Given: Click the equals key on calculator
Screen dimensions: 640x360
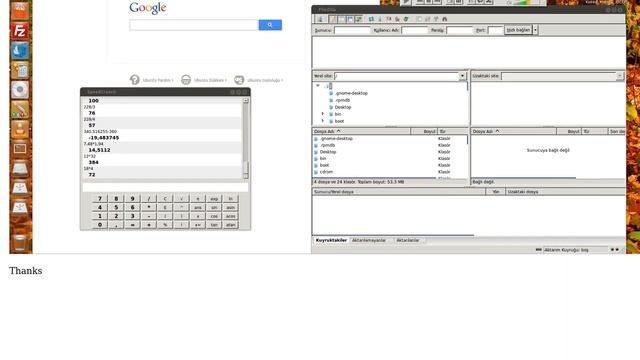Looking at the screenshot, I should point(132,225).
